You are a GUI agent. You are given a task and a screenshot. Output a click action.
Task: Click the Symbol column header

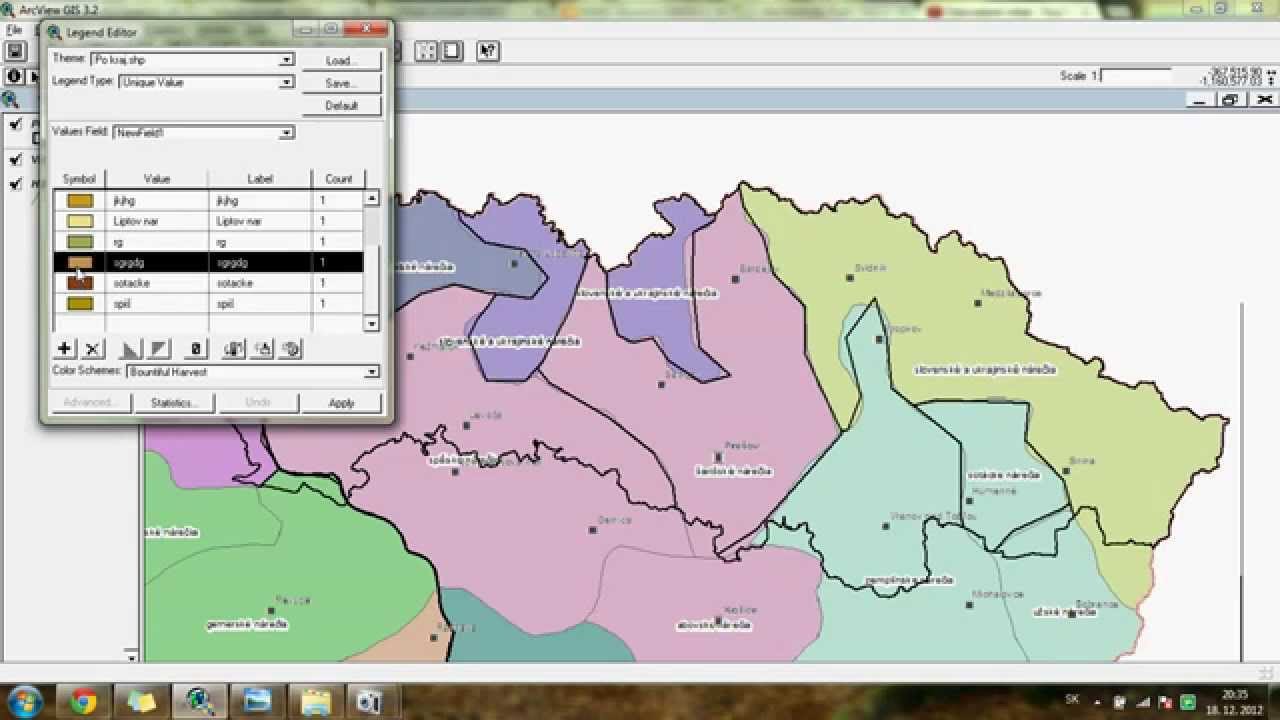tap(79, 179)
